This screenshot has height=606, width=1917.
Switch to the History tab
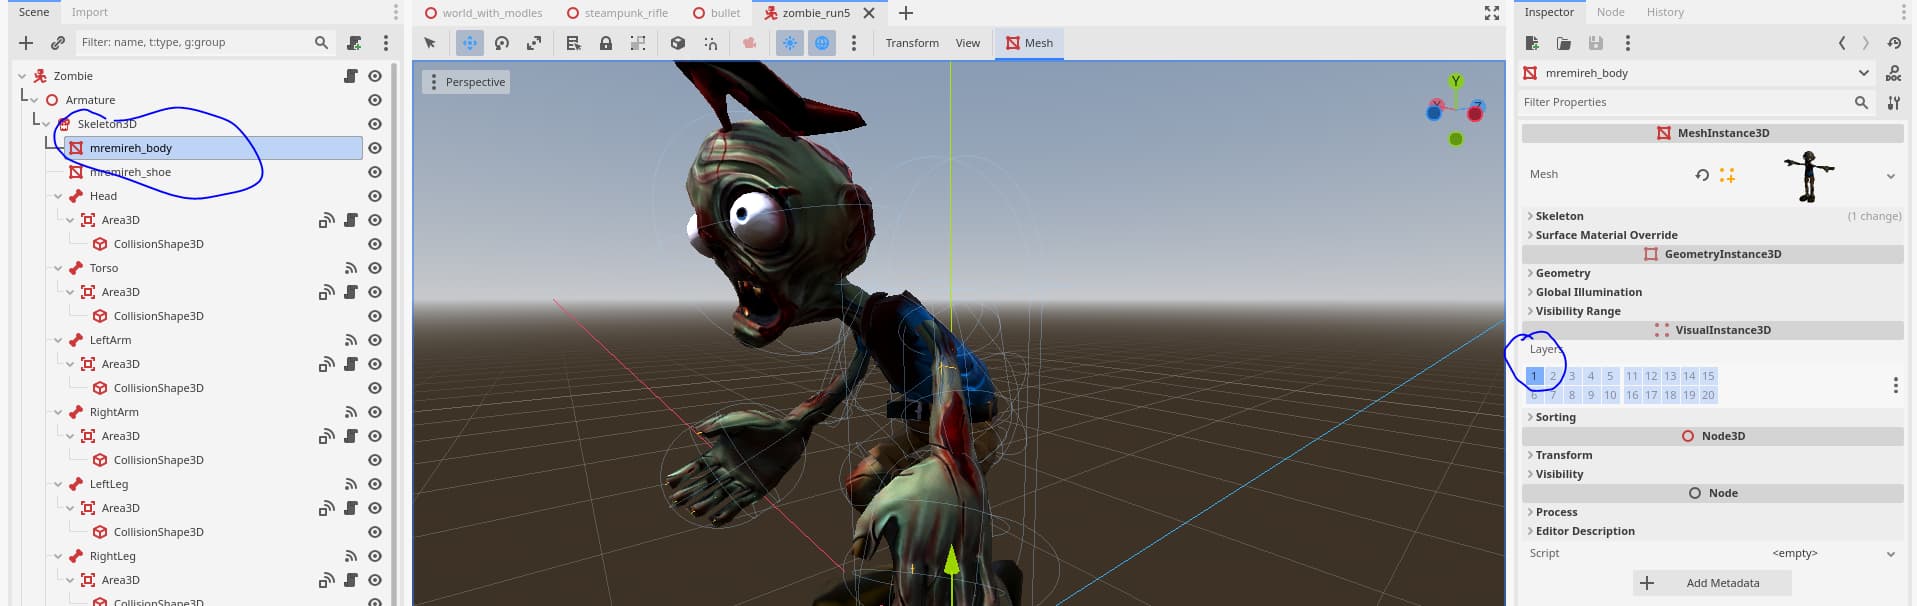(x=1665, y=12)
